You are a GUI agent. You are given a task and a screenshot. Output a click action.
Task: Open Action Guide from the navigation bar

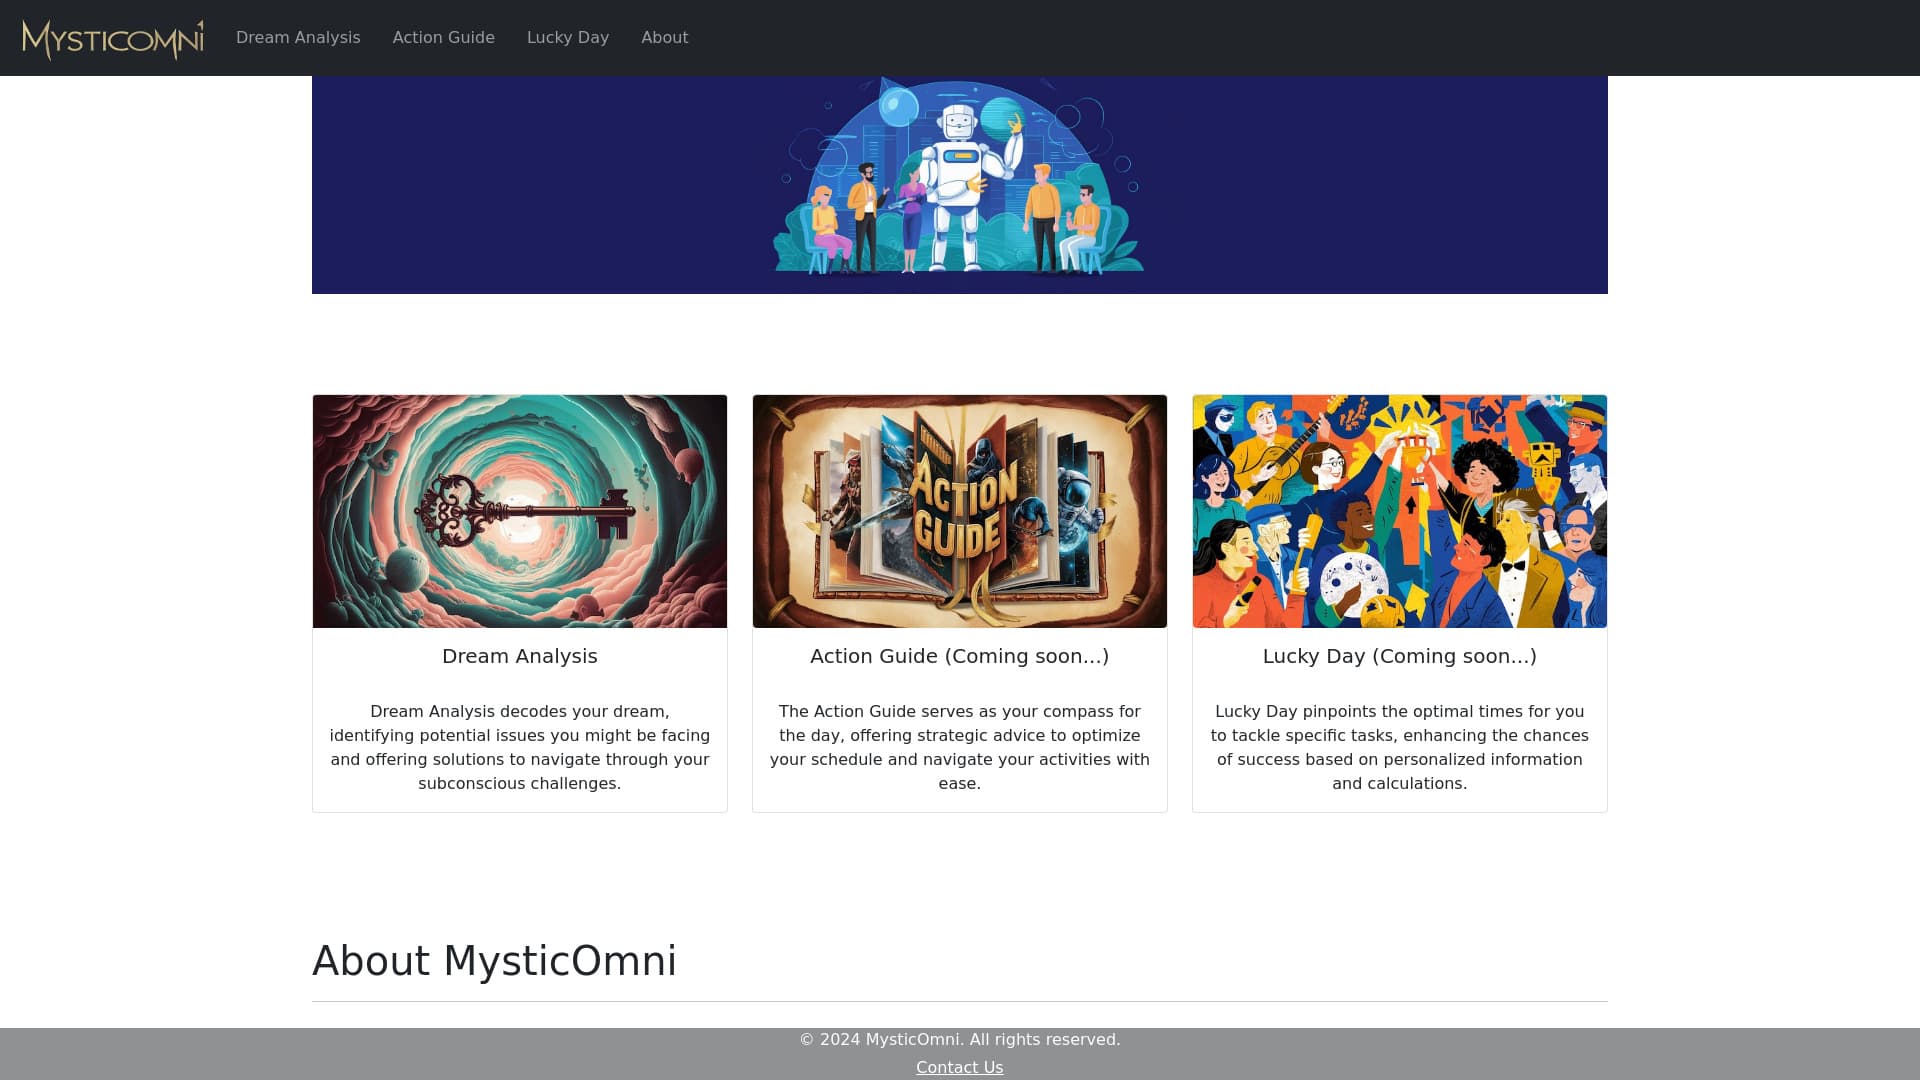pyautogui.click(x=443, y=37)
